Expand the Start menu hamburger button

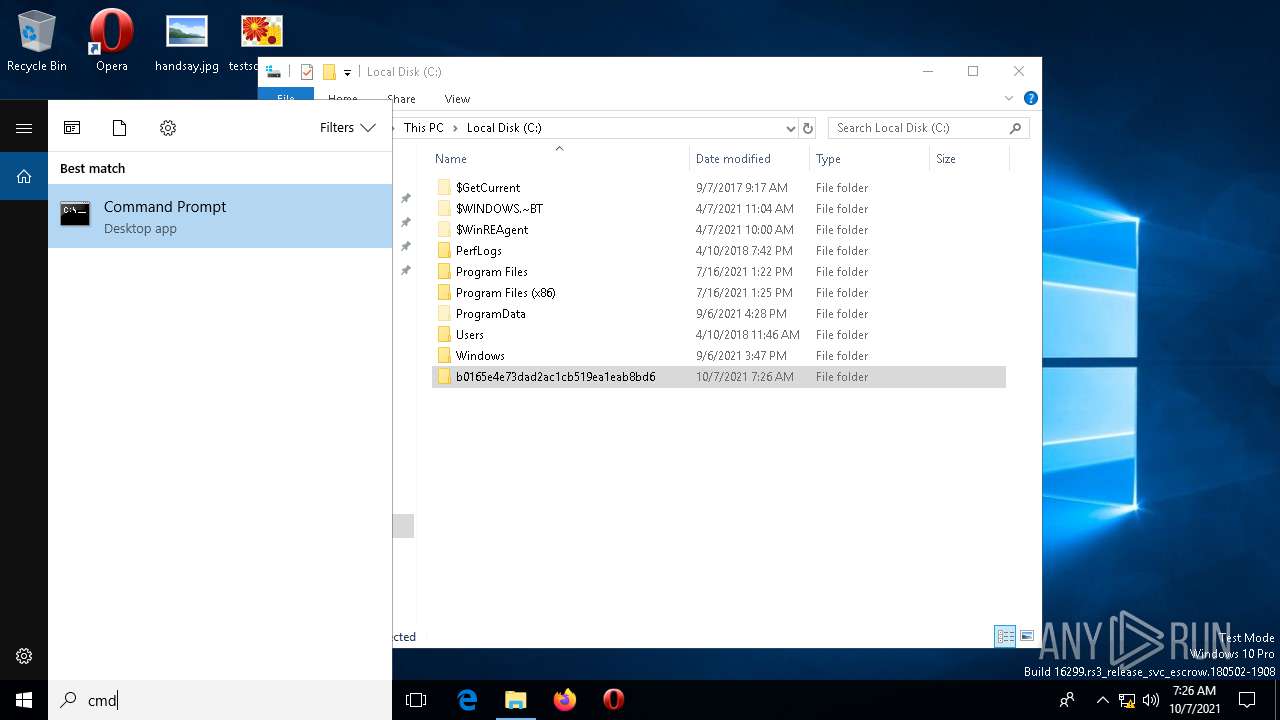24,128
